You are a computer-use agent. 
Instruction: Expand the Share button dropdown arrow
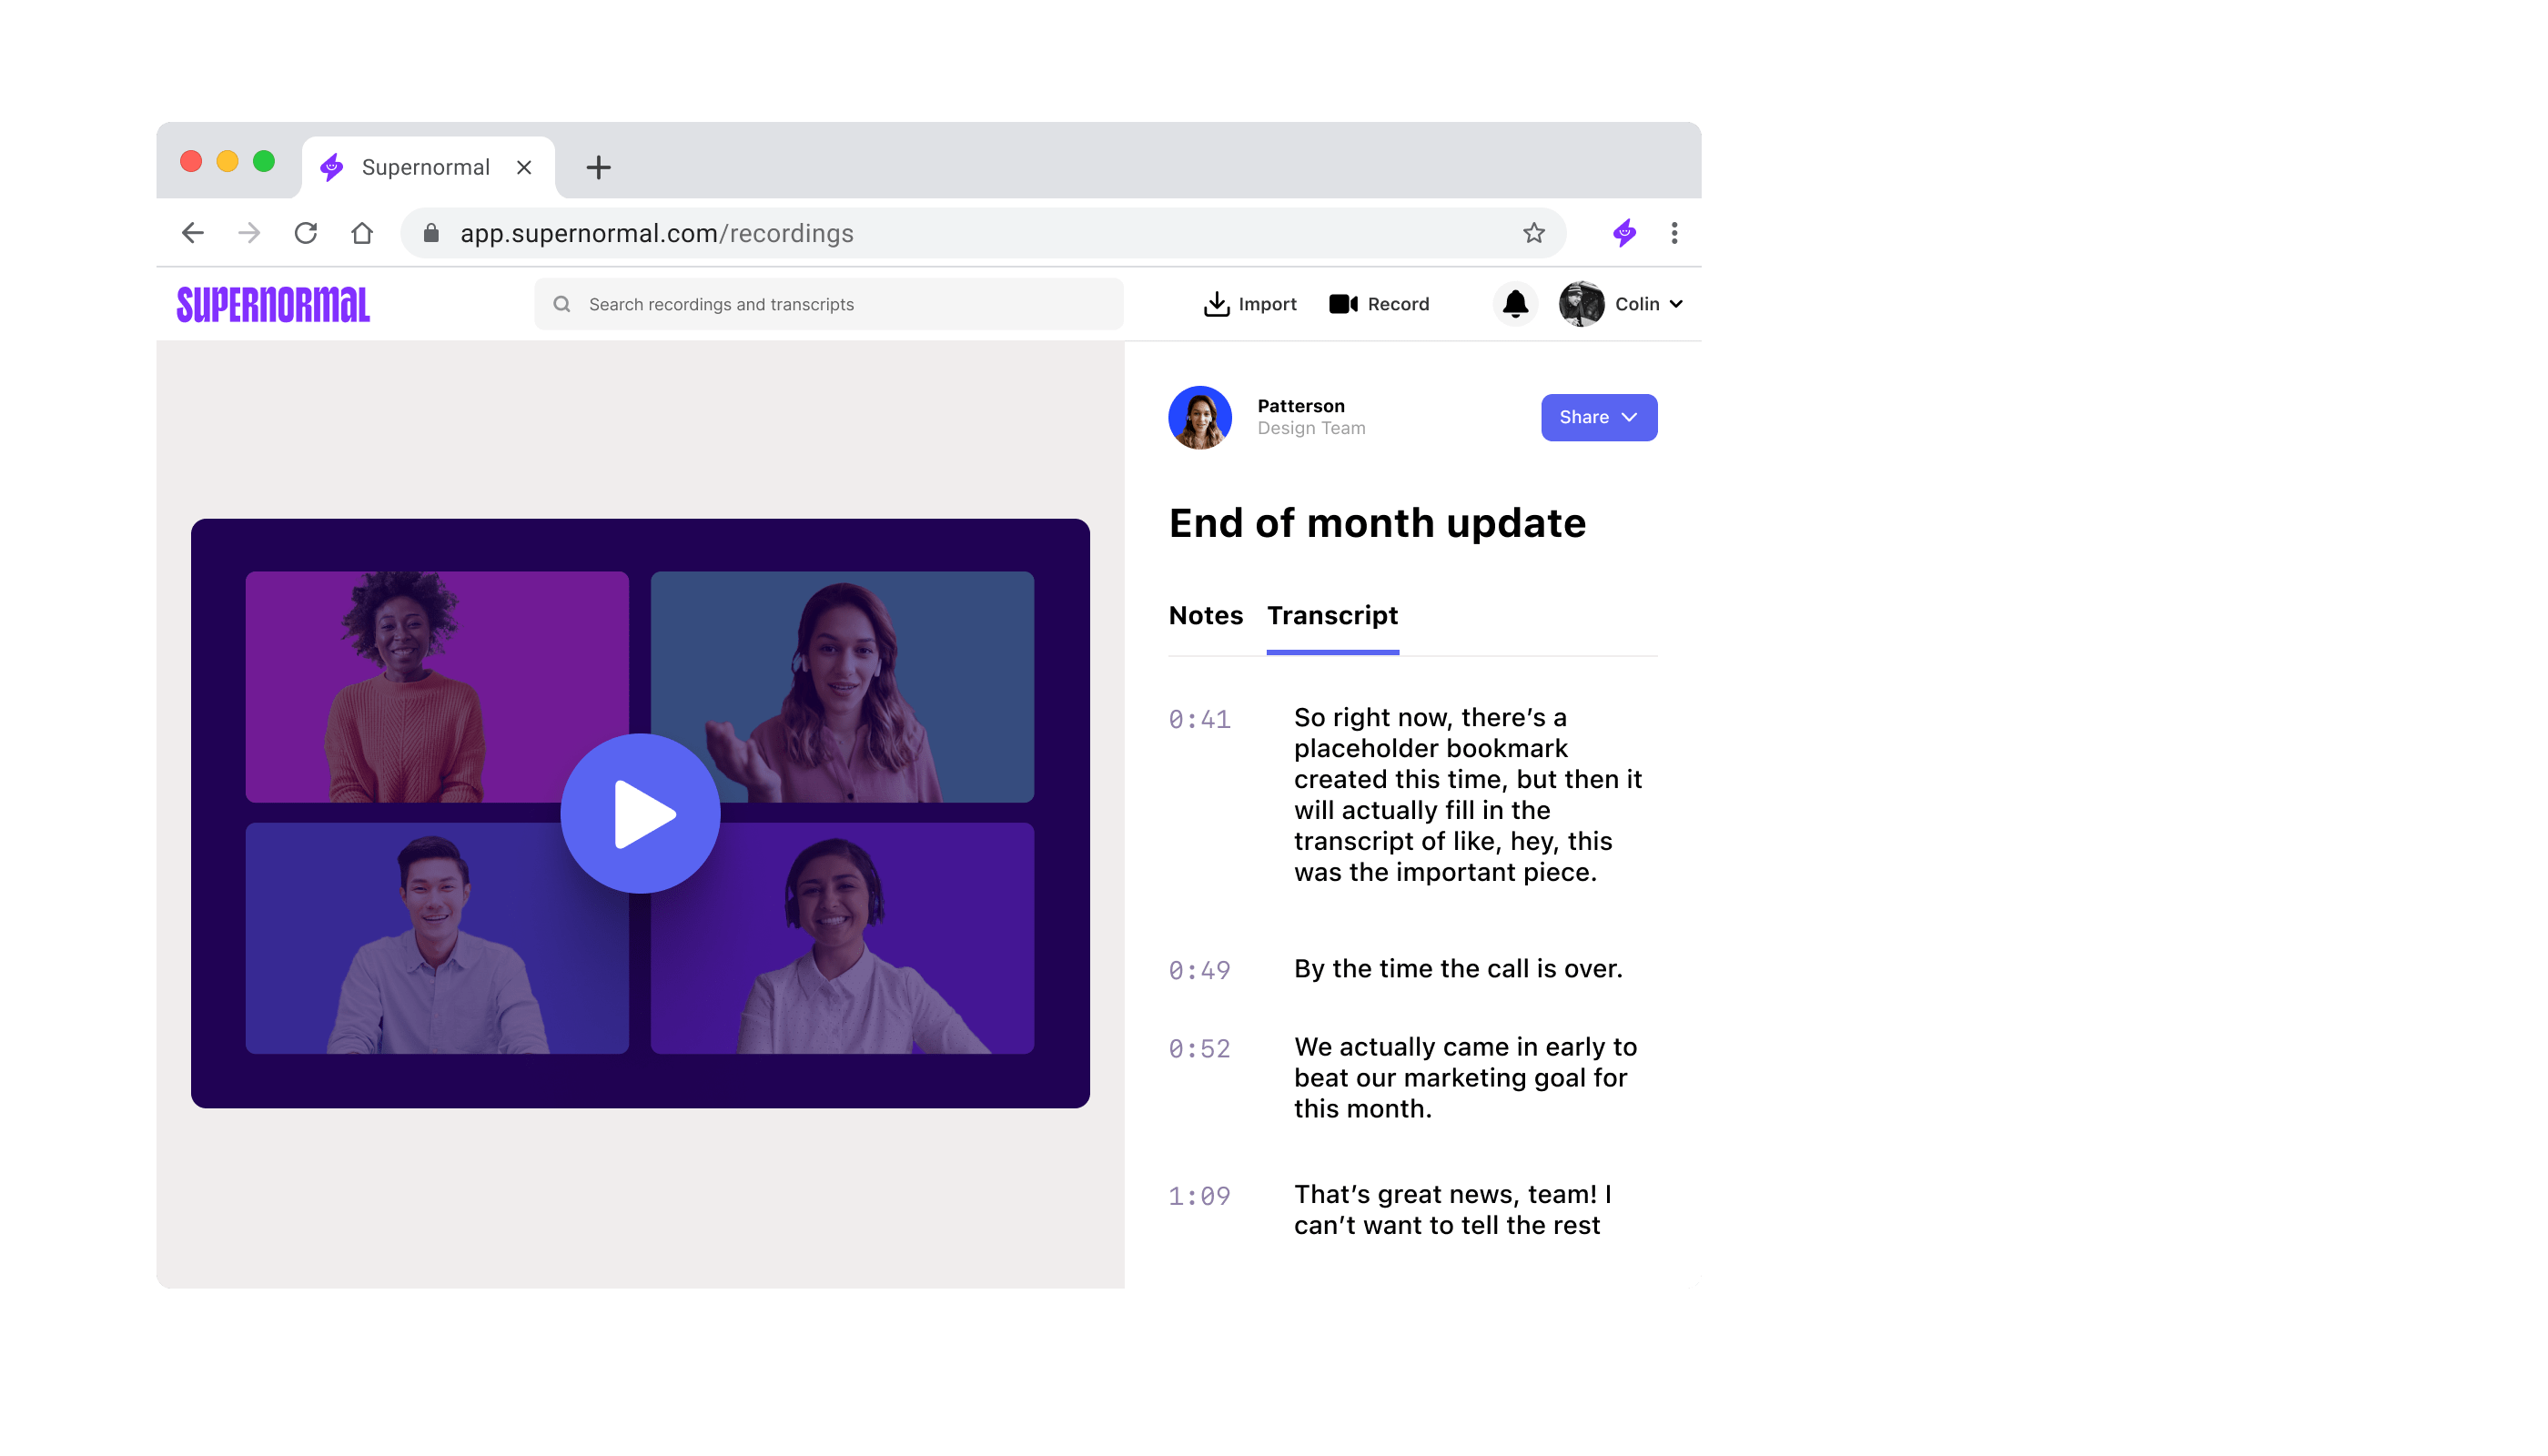tap(1630, 417)
